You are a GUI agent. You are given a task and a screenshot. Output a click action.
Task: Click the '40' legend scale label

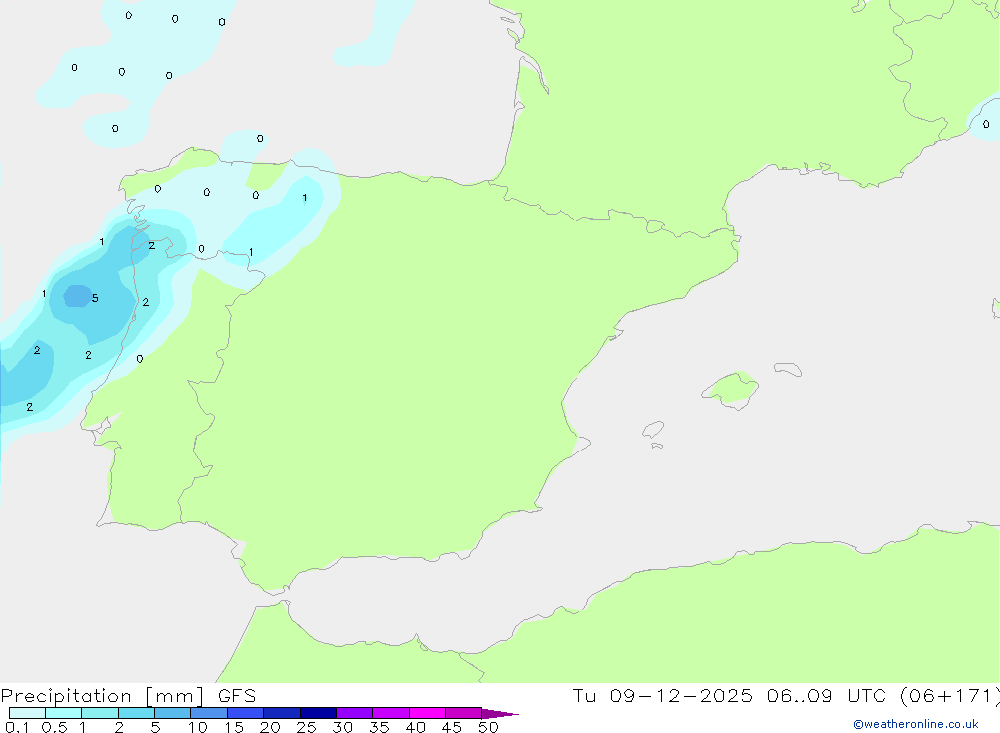pos(416,727)
